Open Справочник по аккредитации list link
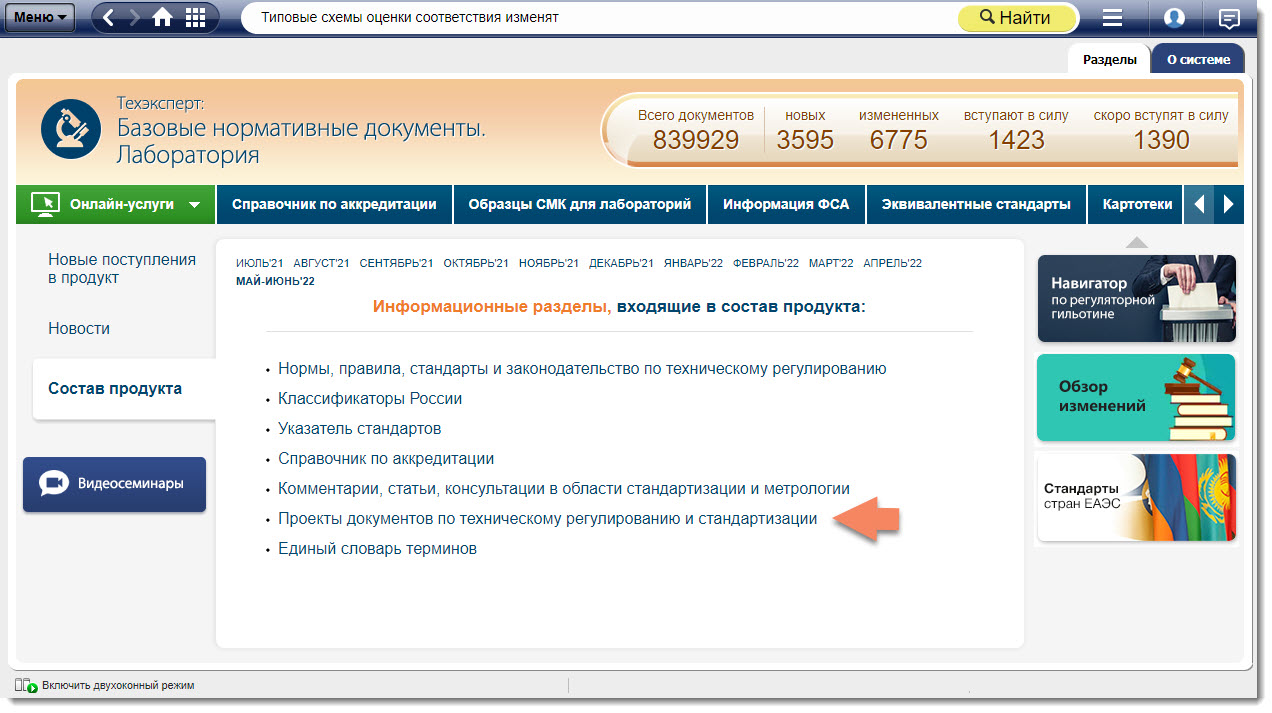 point(386,458)
